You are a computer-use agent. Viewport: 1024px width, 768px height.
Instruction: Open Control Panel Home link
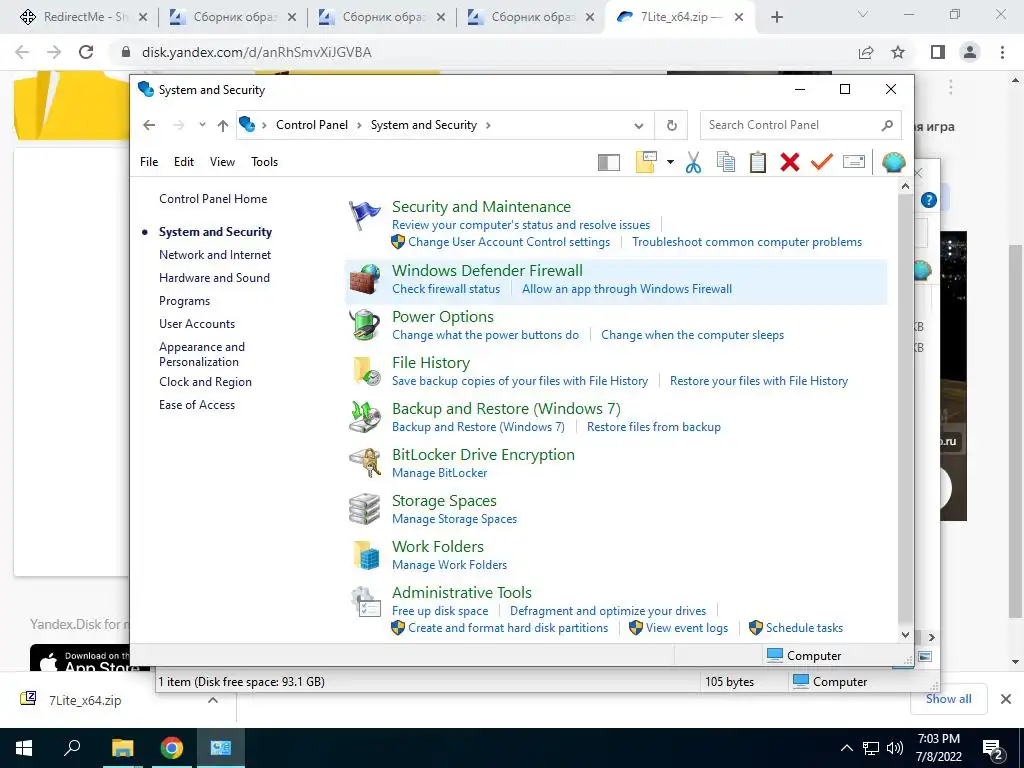tap(213, 199)
